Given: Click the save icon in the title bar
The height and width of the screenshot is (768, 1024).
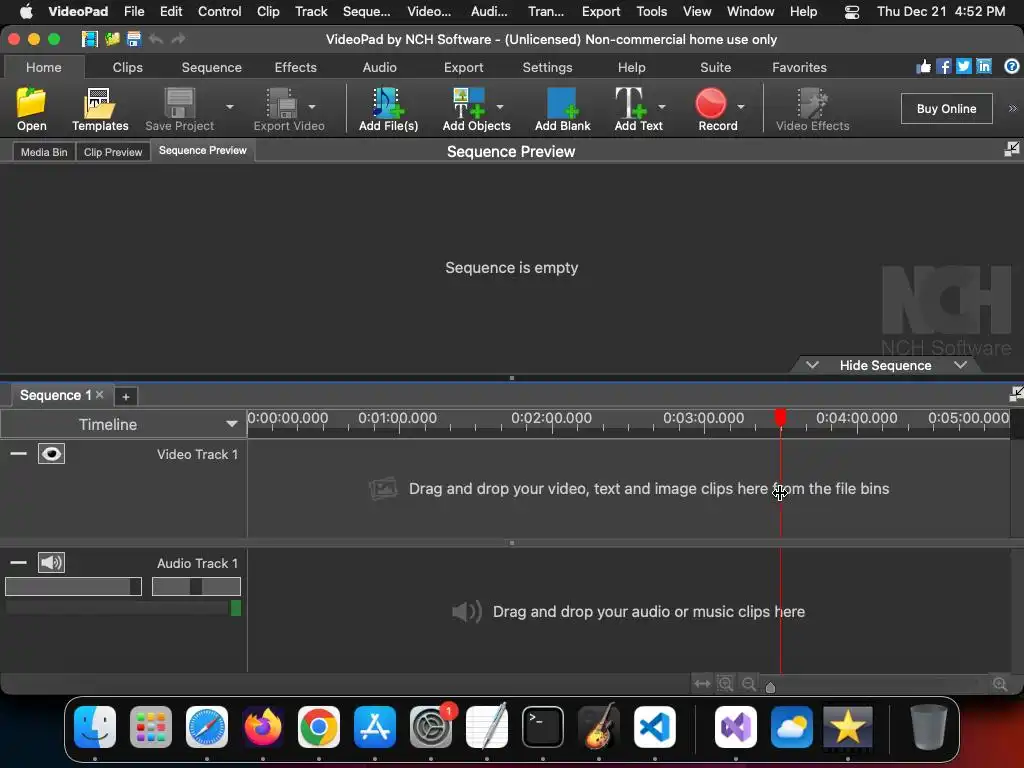Looking at the screenshot, I should coord(134,39).
